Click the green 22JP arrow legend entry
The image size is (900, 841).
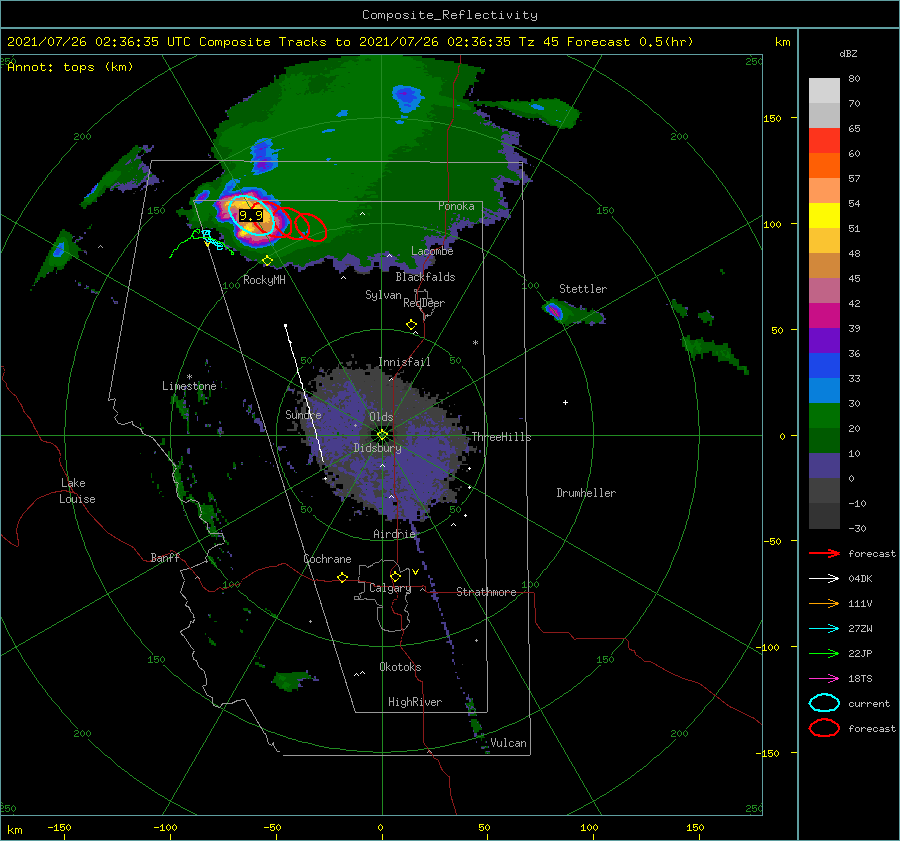coord(824,653)
